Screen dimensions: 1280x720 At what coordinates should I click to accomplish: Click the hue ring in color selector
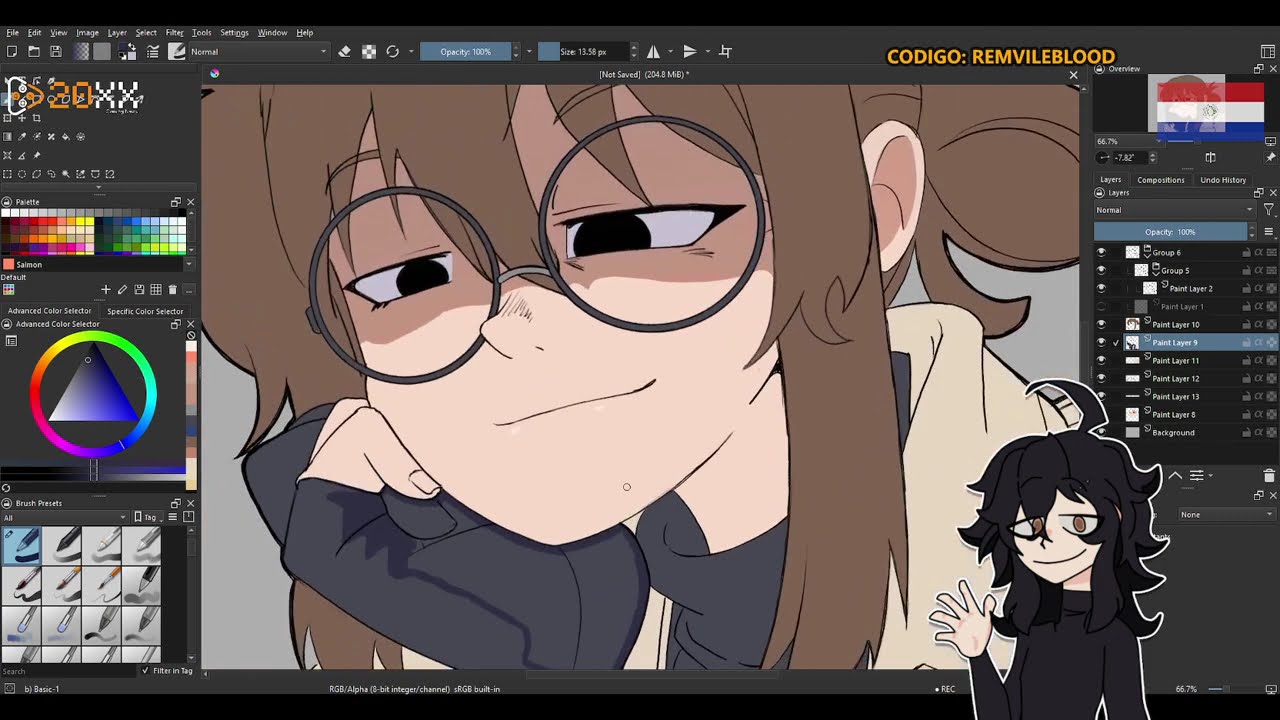(93, 338)
